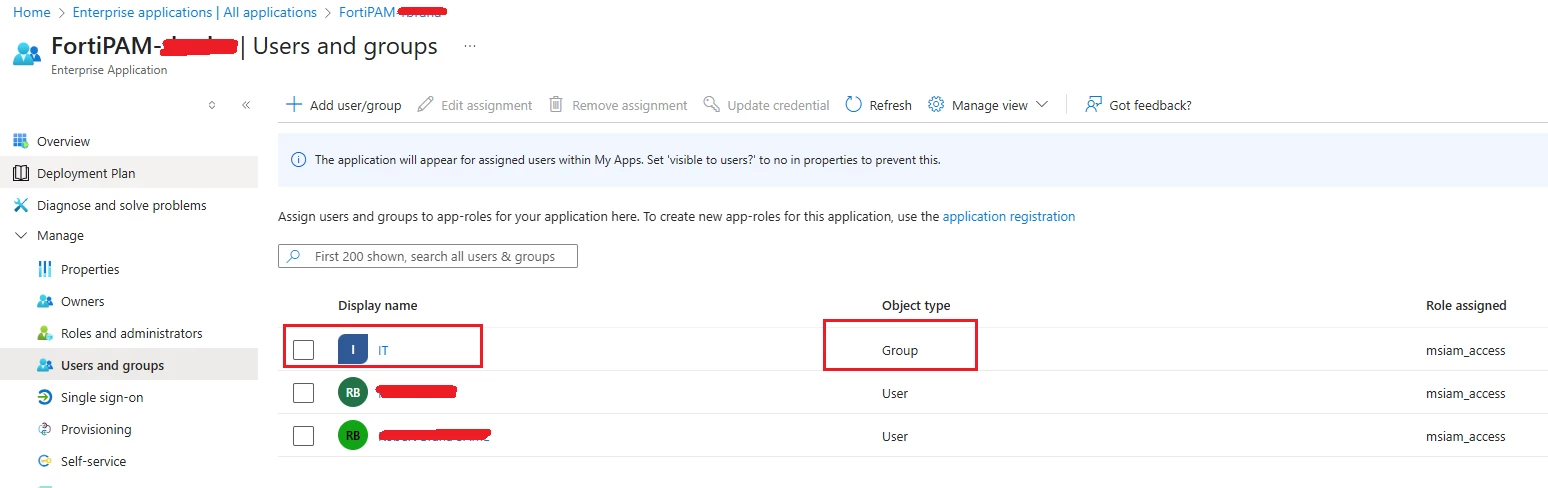Click the Add user/group plus icon
This screenshot has height=488, width=1548.
pos(294,104)
